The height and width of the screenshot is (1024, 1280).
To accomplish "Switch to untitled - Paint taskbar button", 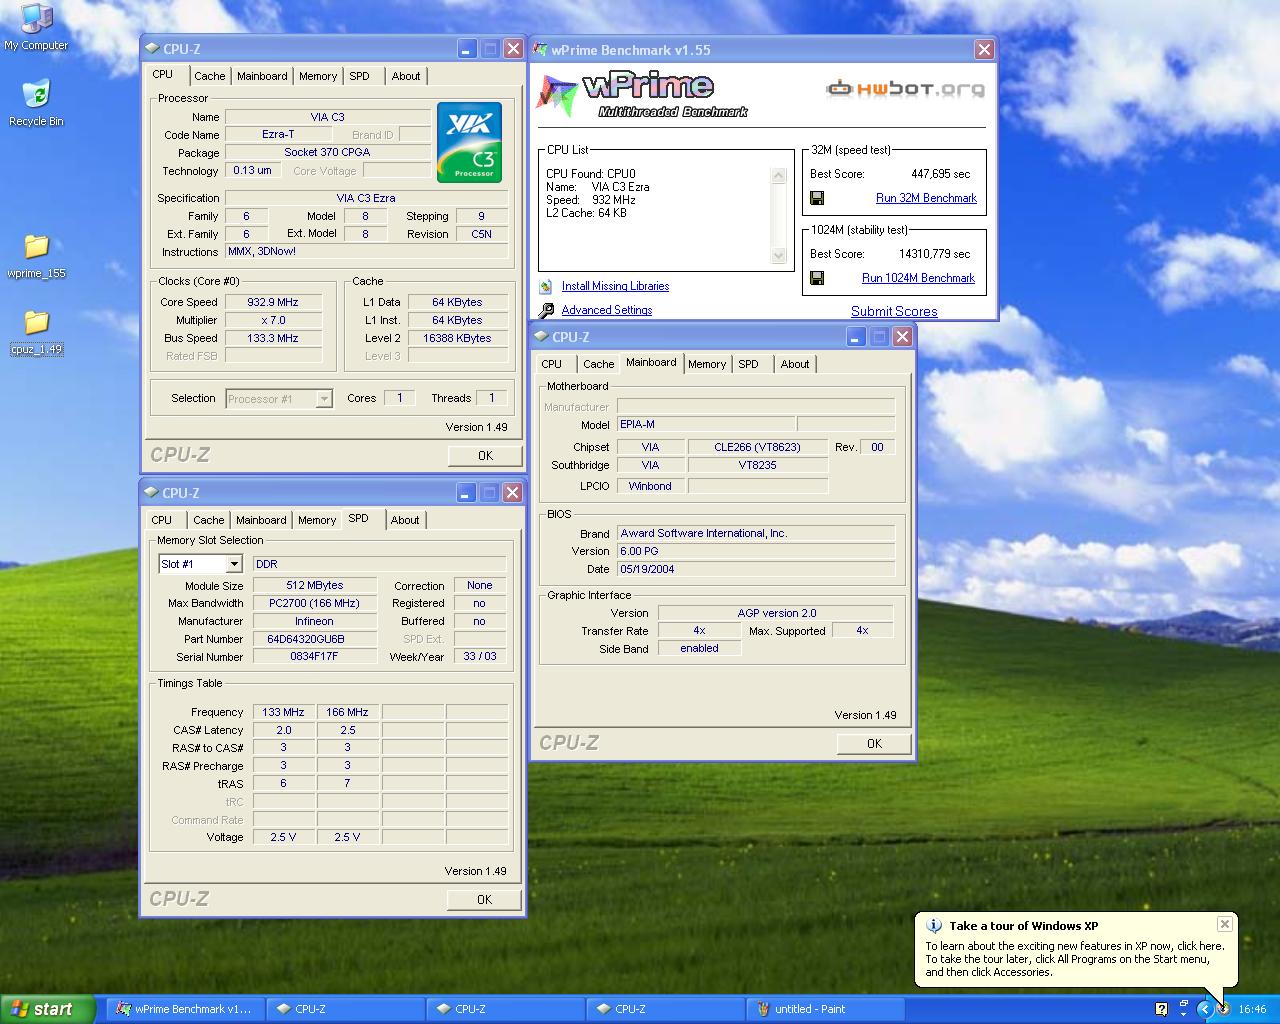I will click(x=826, y=1009).
